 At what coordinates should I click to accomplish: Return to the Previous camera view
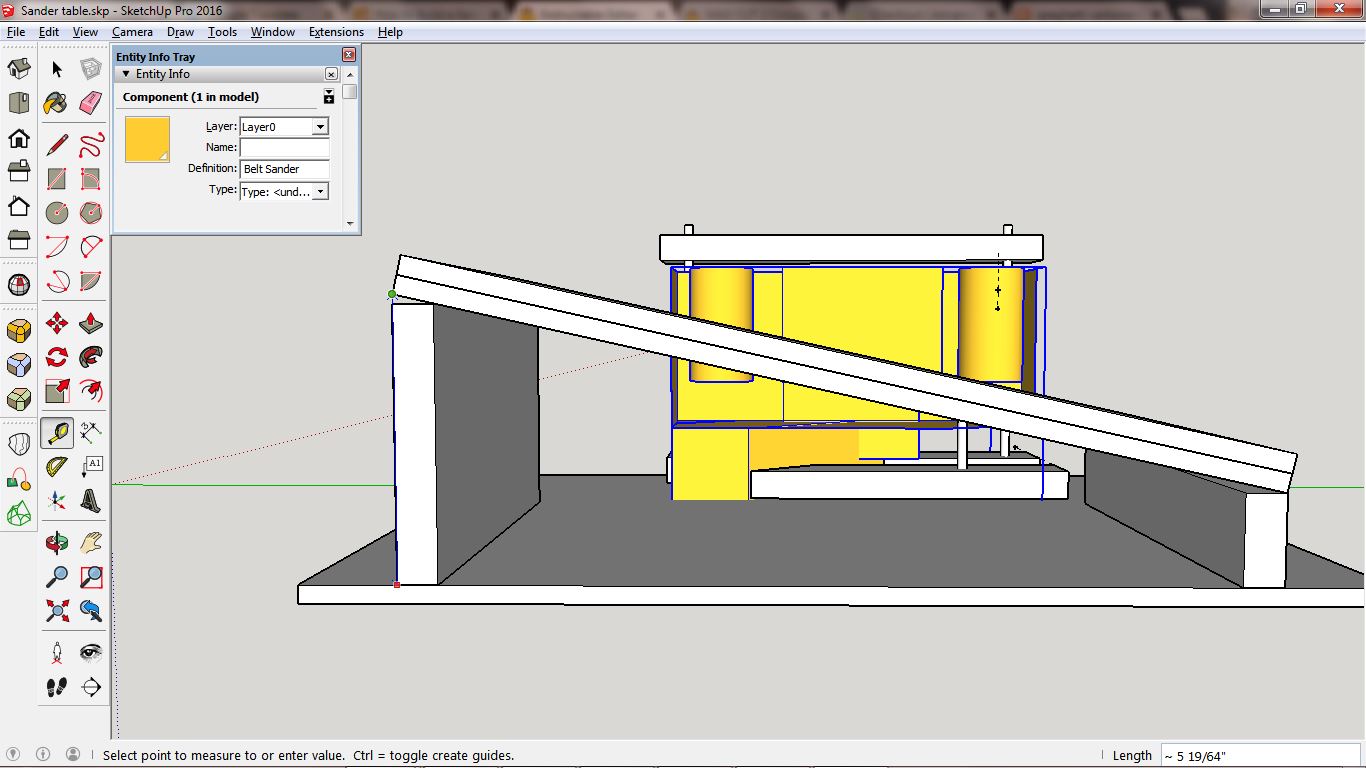point(91,611)
